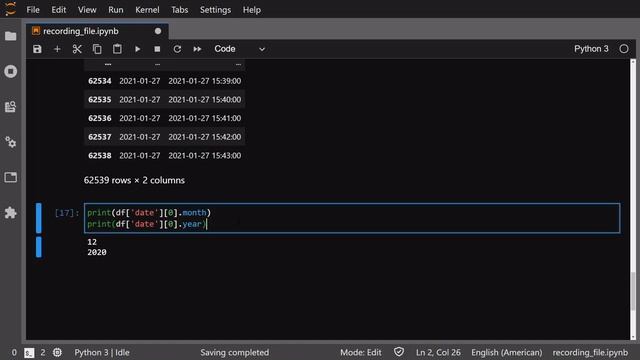Restart kernel and run all cells
Image resolution: width=640 pixels, height=360 pixels.
coord(197,49)
